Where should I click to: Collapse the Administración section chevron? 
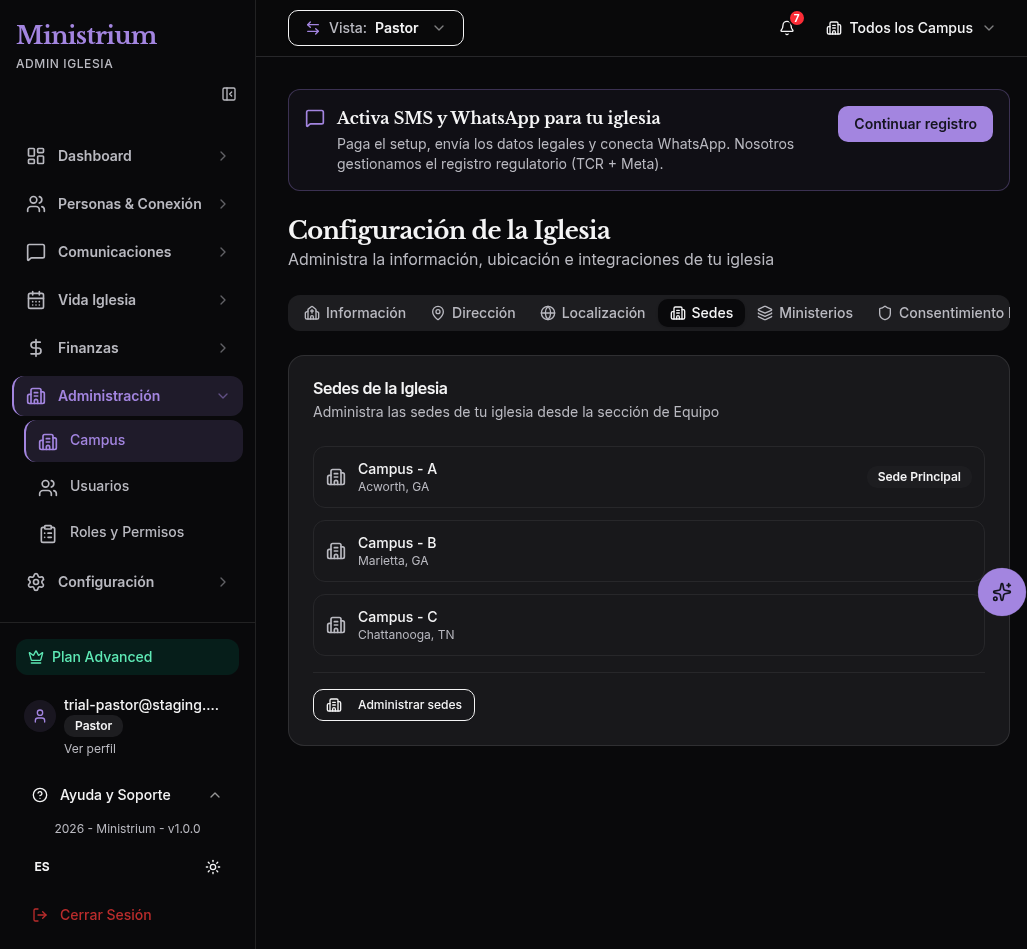(223, 396)
